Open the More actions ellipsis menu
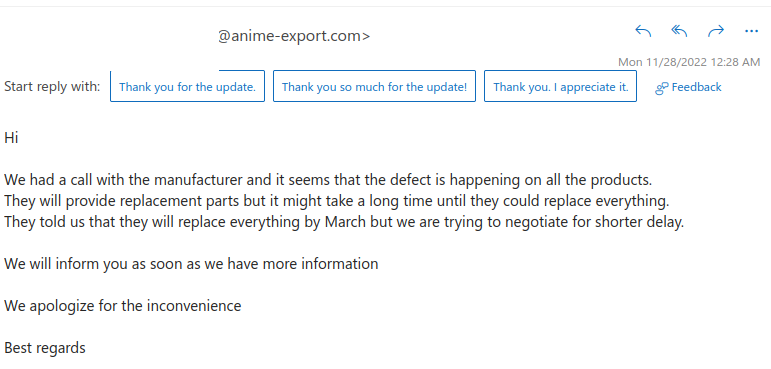This screenshot has width=771, height=369. (751, 31)
